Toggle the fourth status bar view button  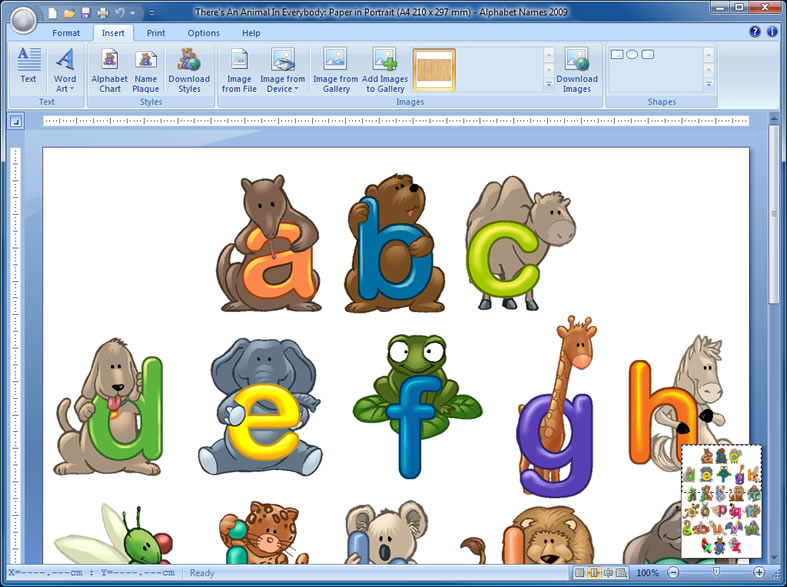621,572
